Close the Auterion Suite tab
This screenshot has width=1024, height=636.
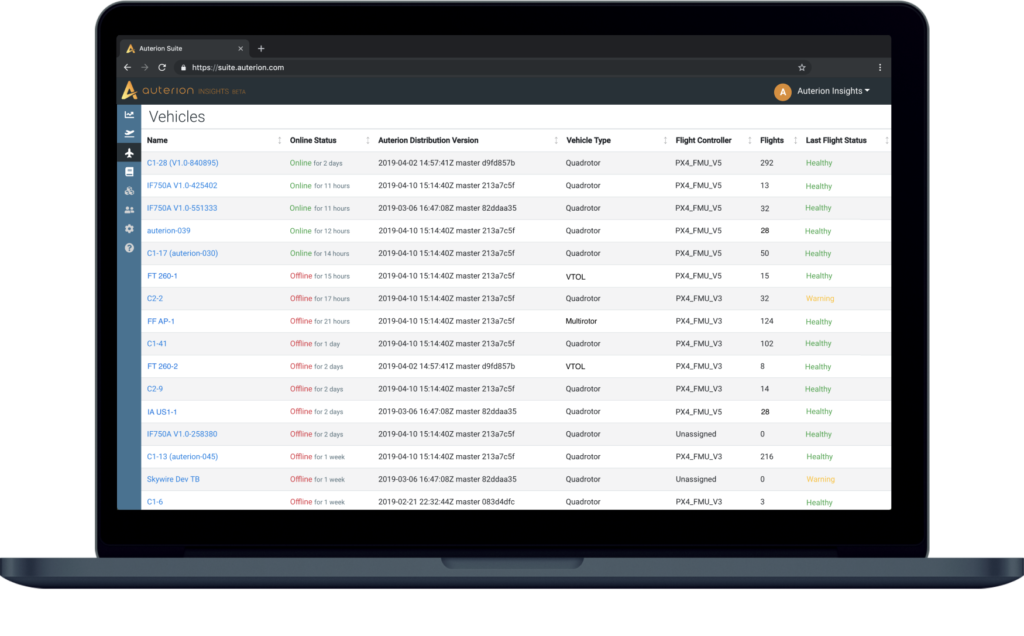point(240,48)
